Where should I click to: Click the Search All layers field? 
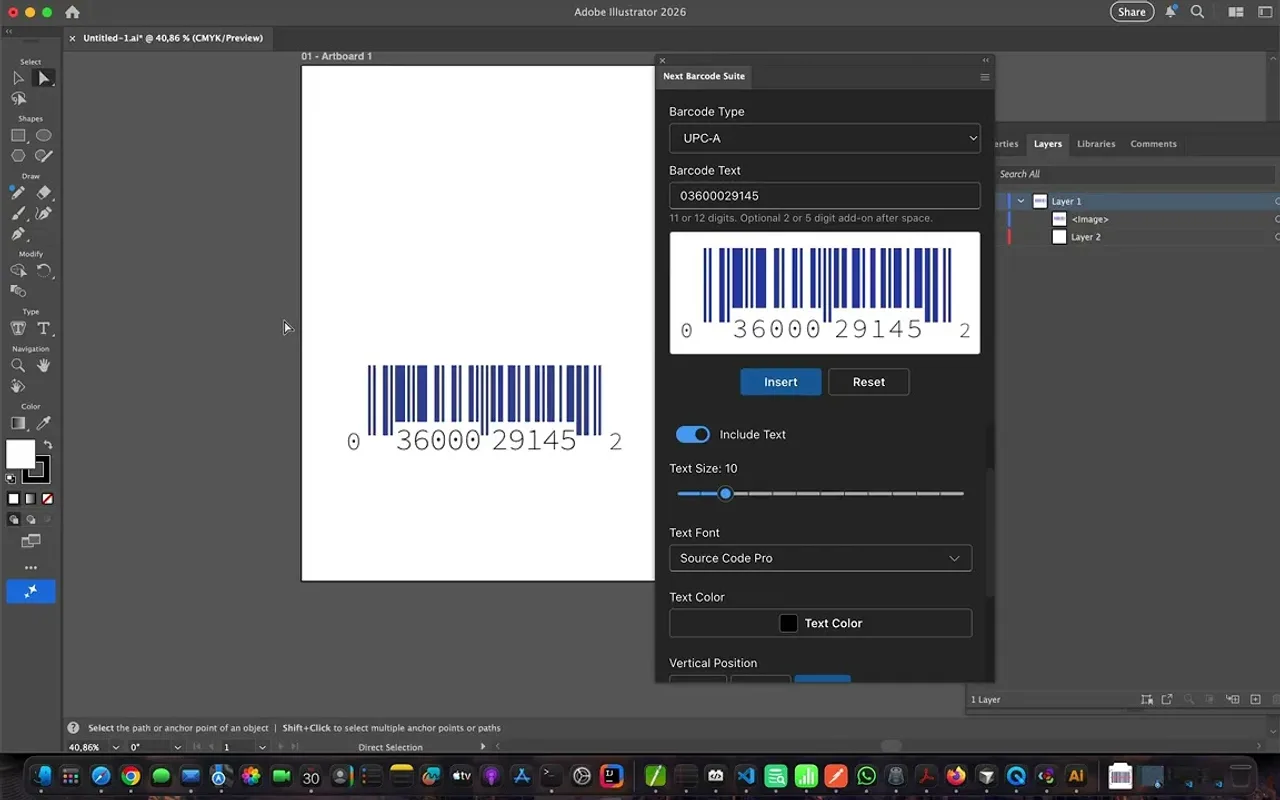(1136, 174)
